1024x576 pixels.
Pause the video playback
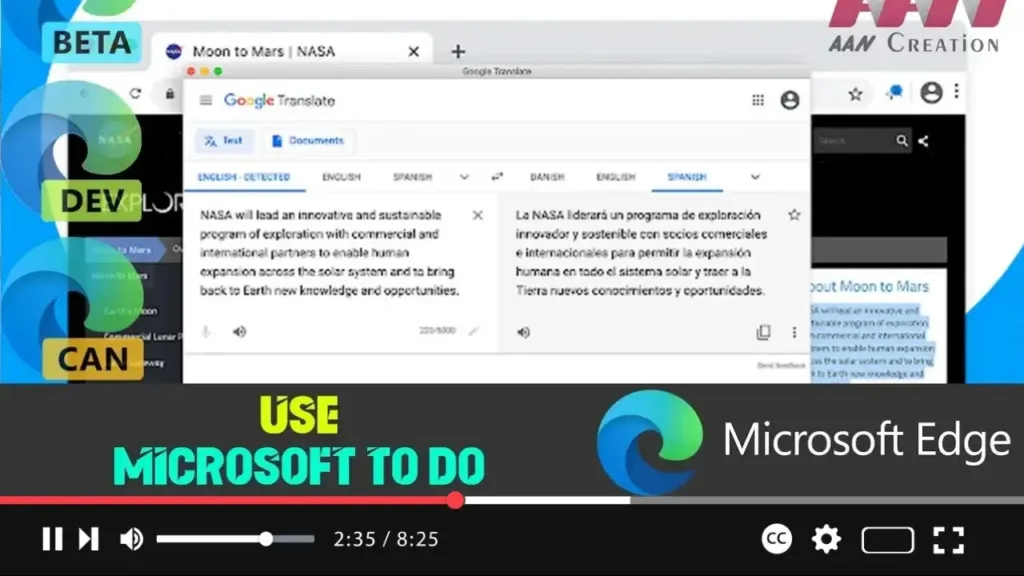point(52,540)
